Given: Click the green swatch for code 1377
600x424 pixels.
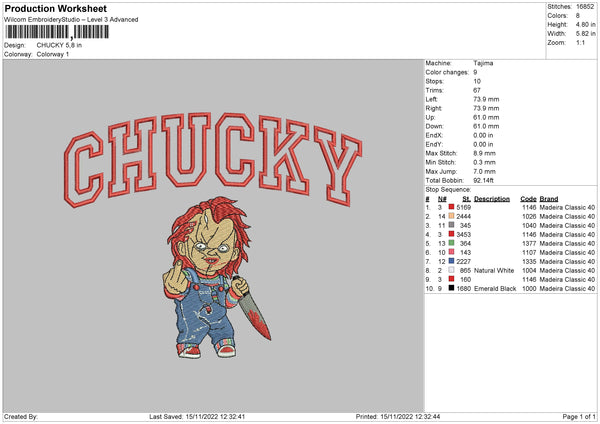Looking at the screenshot, I should point(451,243).
